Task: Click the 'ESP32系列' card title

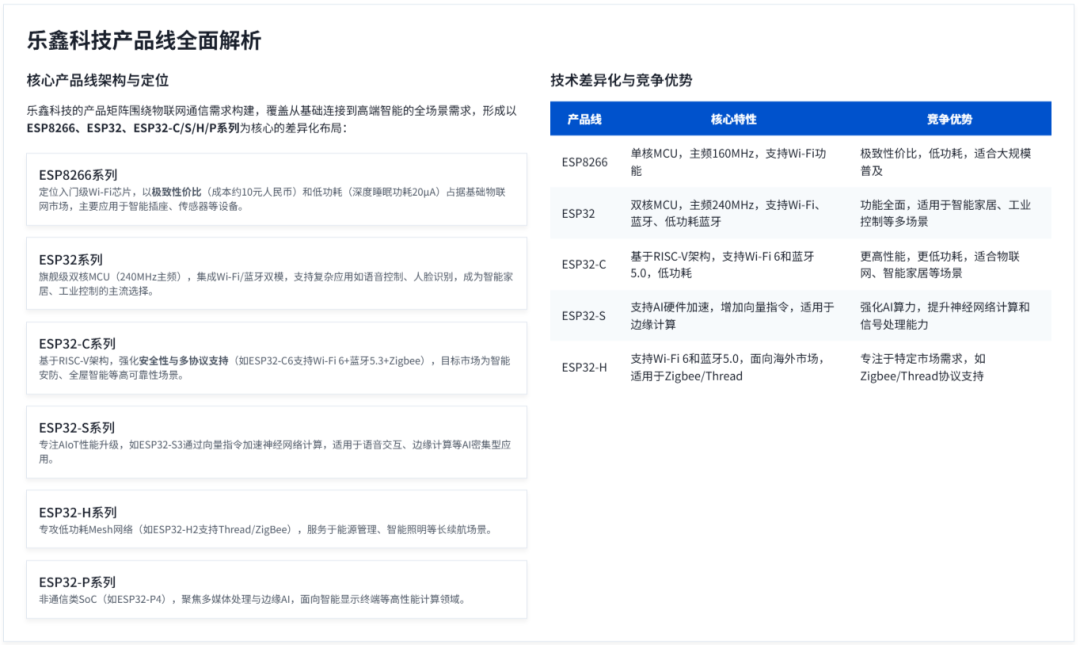Action: tap(70, 260)
